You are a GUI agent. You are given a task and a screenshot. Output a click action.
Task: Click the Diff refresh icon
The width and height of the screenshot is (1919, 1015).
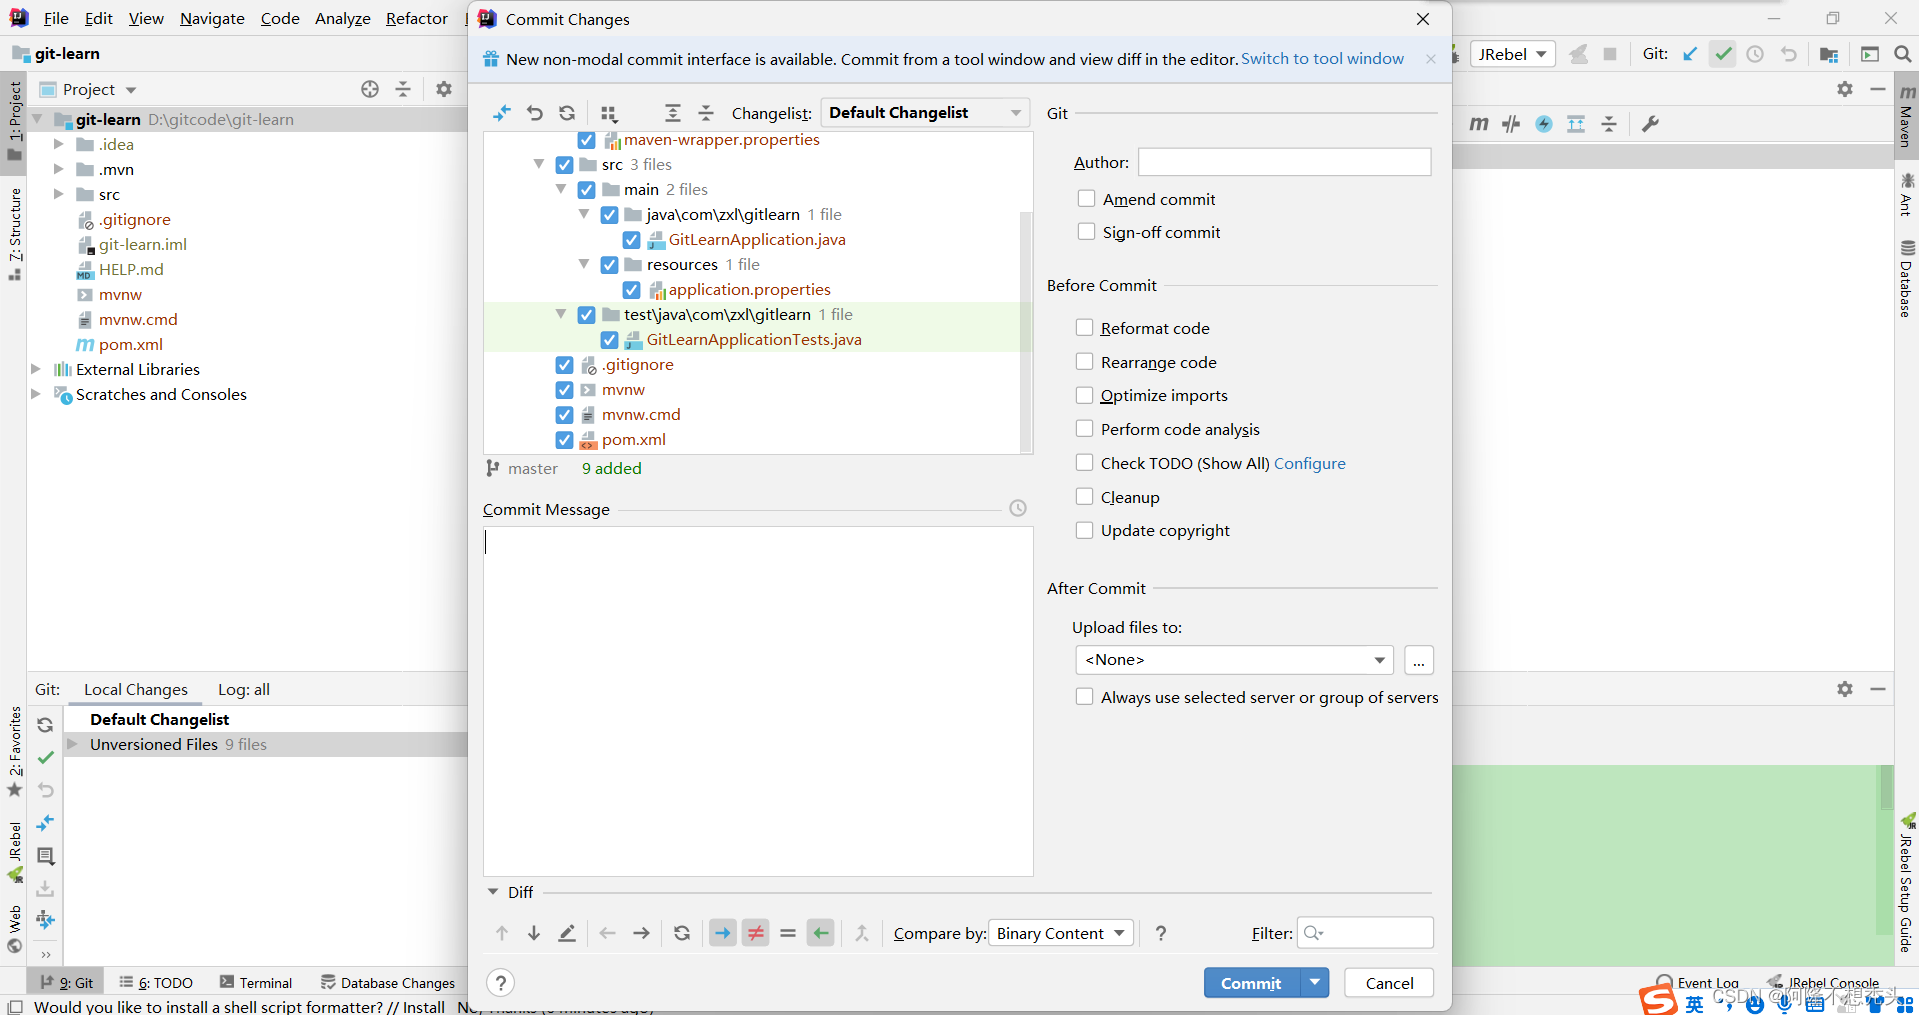point(682,933)
